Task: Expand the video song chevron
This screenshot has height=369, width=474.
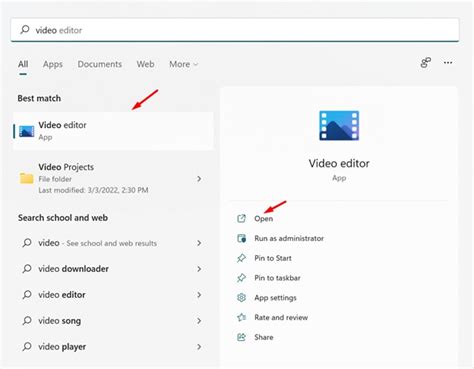Action: (199, 321)
